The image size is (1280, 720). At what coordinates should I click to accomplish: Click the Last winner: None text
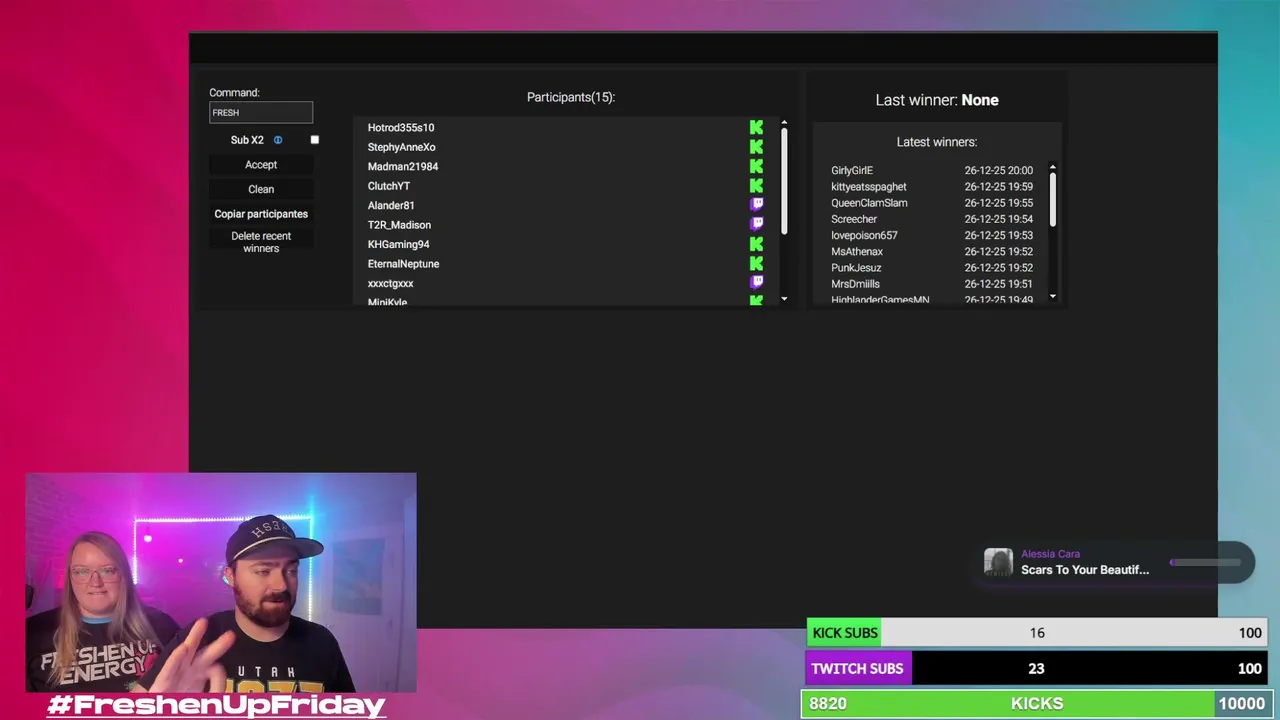[937, 100]
